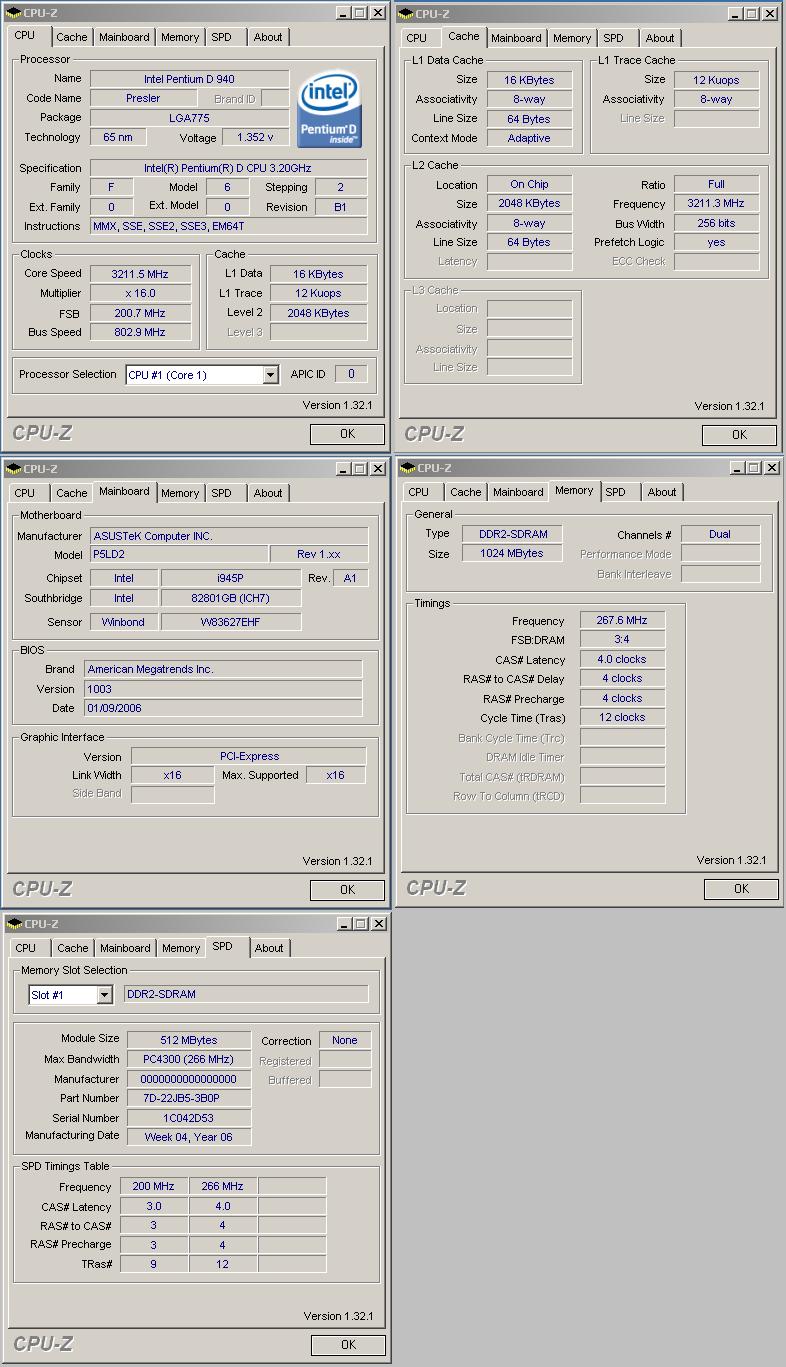
Task: Click the Intel Pentium D logo badge
Action: 331,110
